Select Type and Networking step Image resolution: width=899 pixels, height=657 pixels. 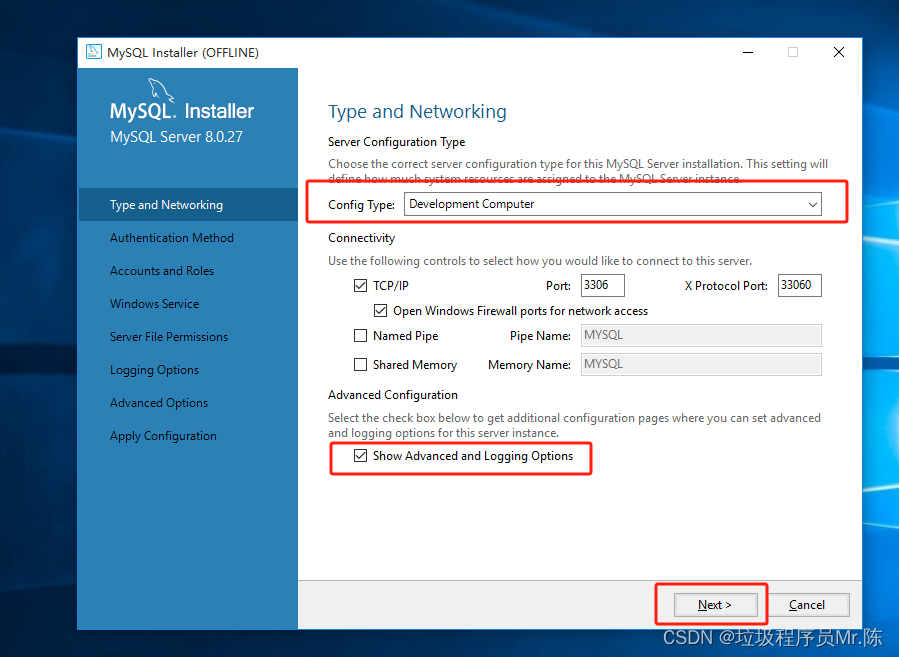pyautogui.click(x=188, y=205)
